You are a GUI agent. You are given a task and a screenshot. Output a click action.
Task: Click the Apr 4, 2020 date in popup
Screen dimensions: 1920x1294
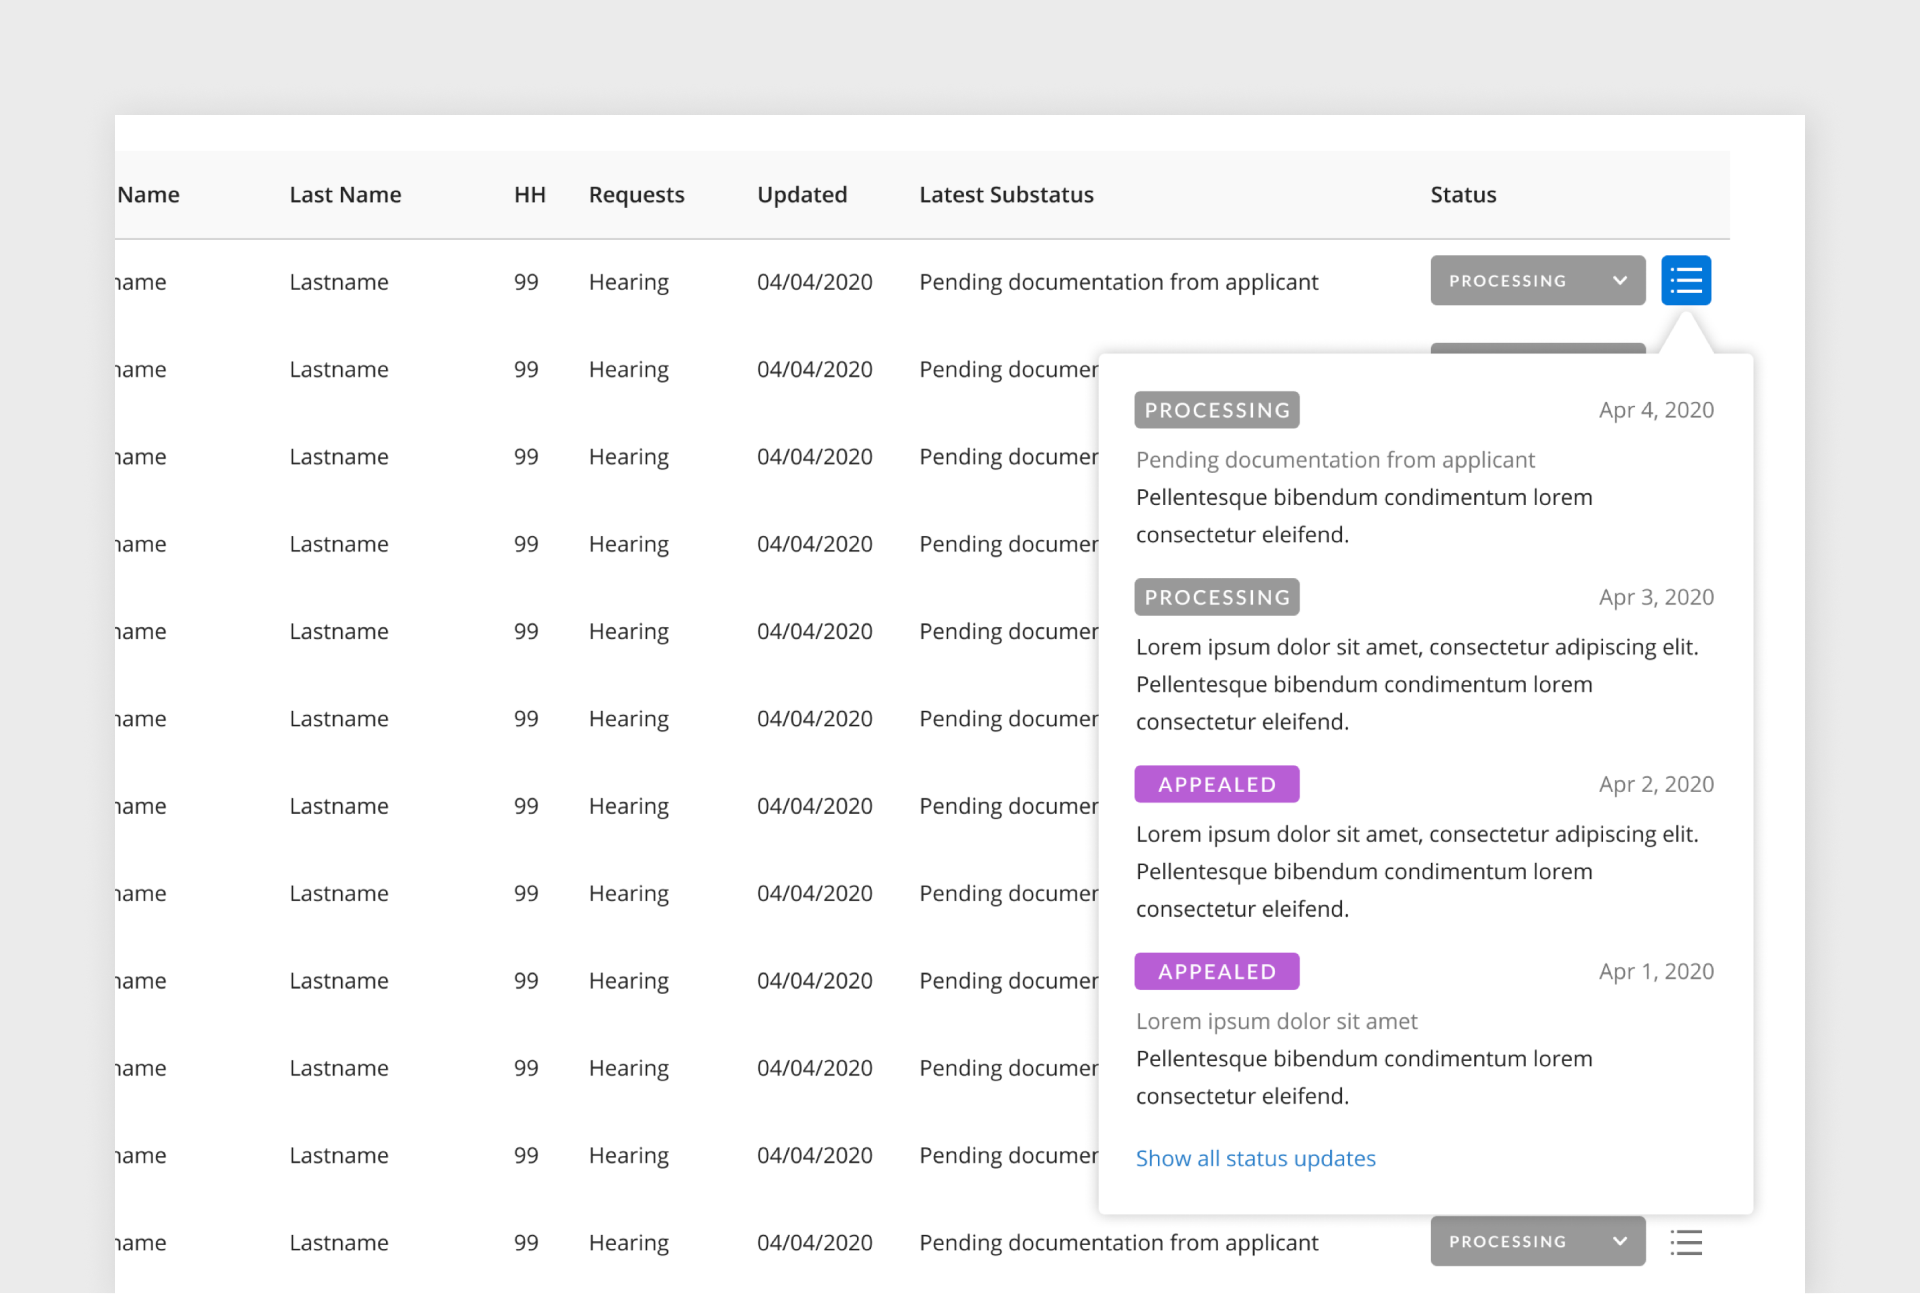pyautogui.click(x=1656, y=410)
